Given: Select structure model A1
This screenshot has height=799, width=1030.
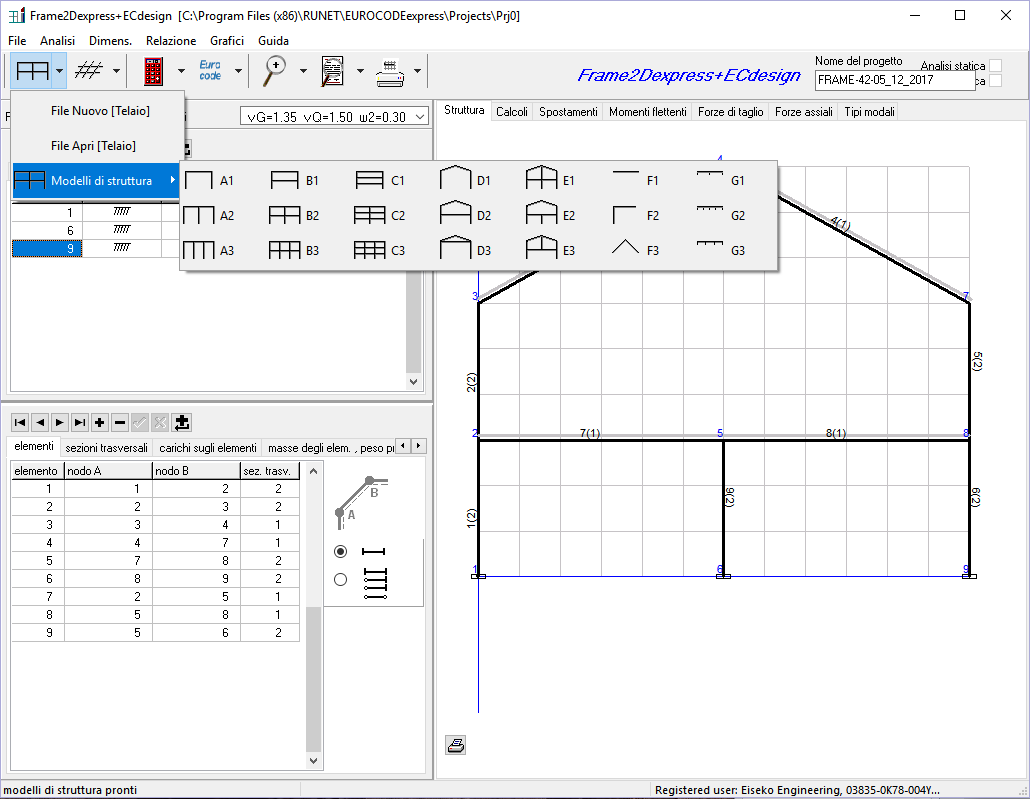Looking at the screenshot, I should [209, 181].
